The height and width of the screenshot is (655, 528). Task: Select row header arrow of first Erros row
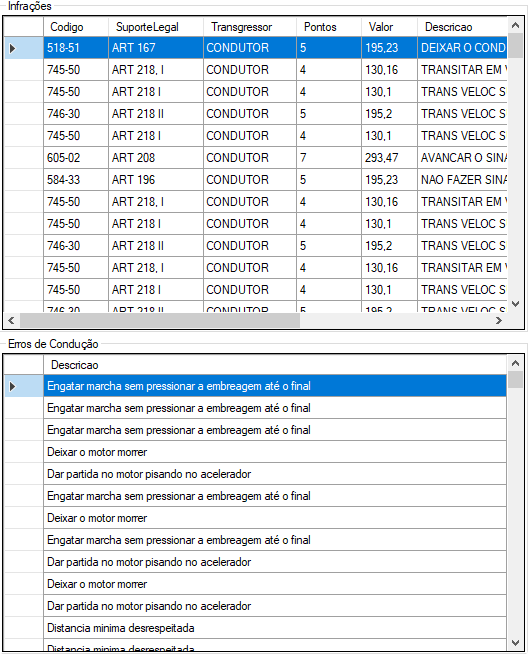(x=24, y=386)
